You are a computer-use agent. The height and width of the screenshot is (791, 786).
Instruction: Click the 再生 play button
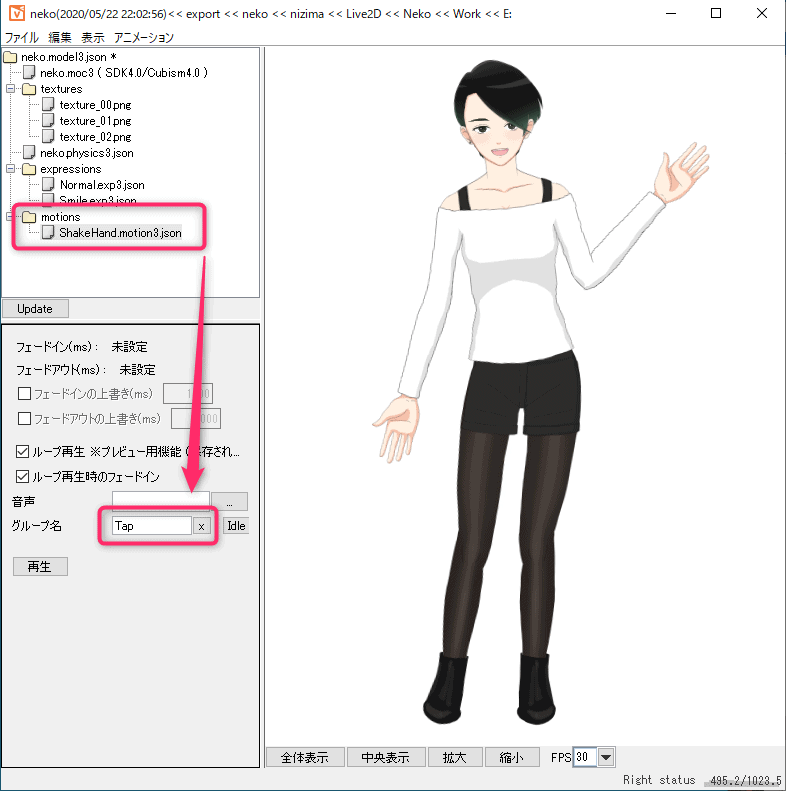point(40,567)
